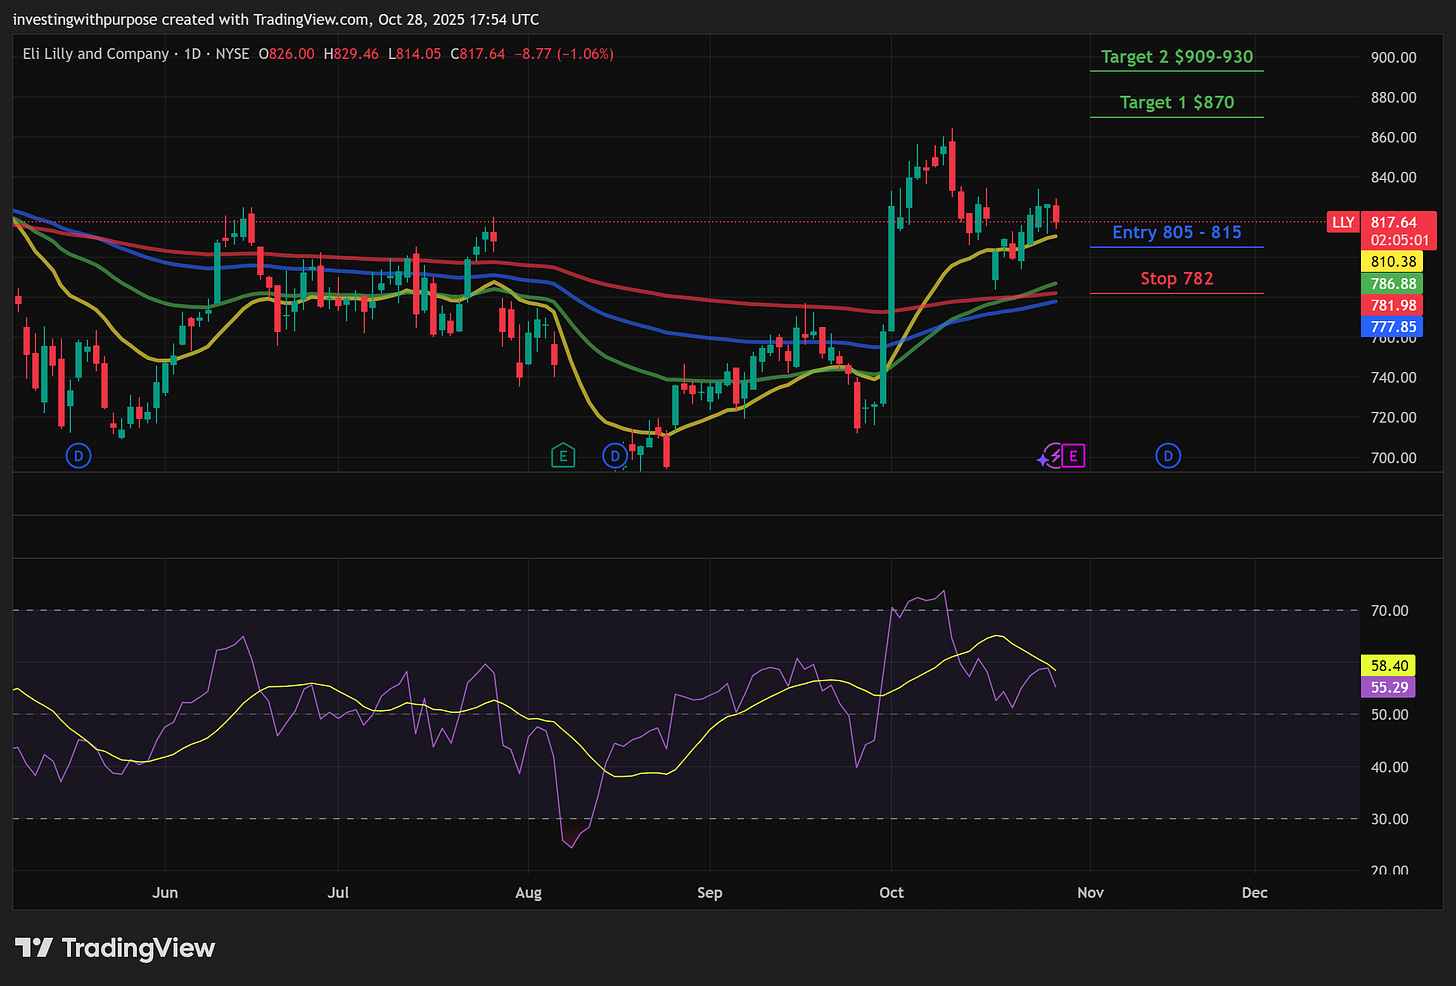Click the 50.00 RSI axis label
The height and width of the screenshot is (986, 1456).
coord(1389,714)
